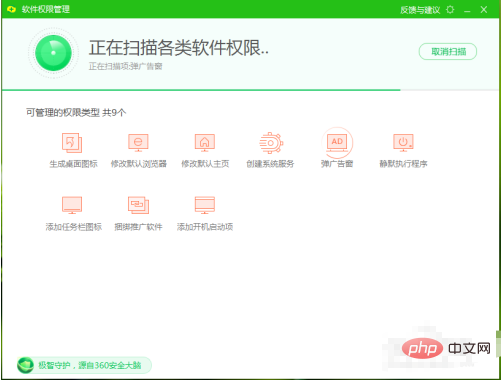
Task: Open the 添加任务栏图标 monitor icon
Action: (x=72, y=205)
